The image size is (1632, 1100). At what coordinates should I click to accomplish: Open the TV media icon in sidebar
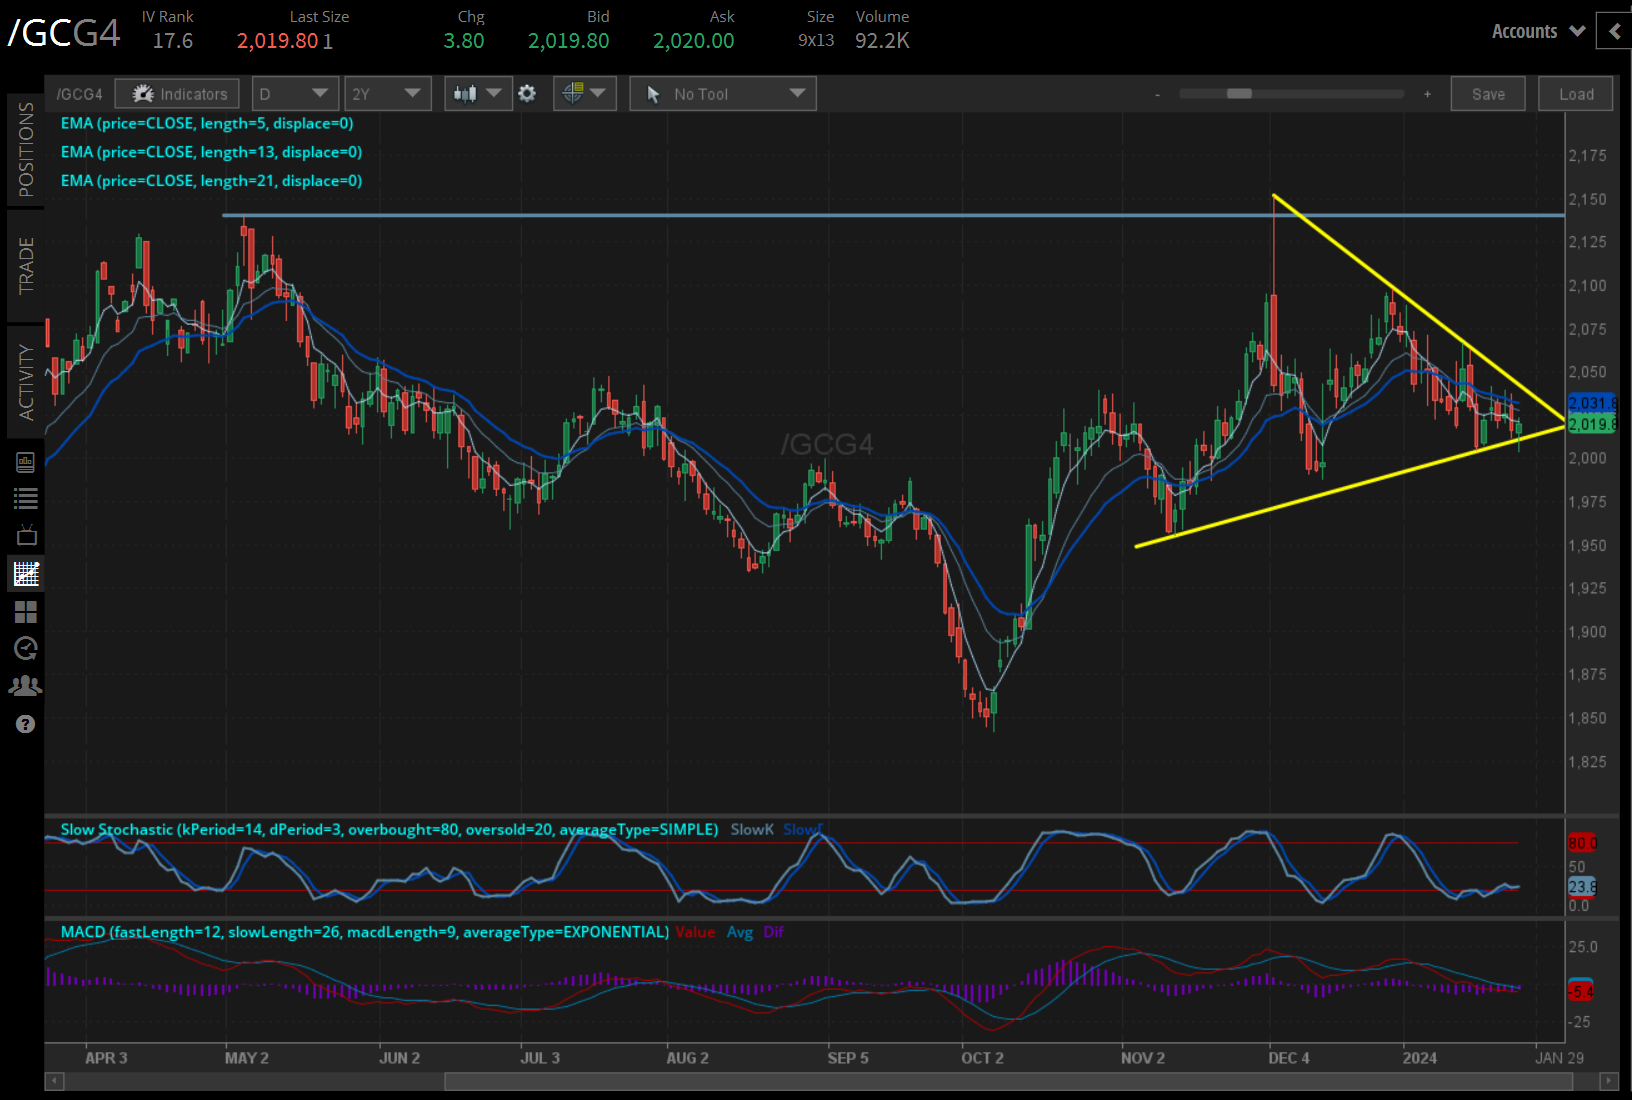click(26, 535)
